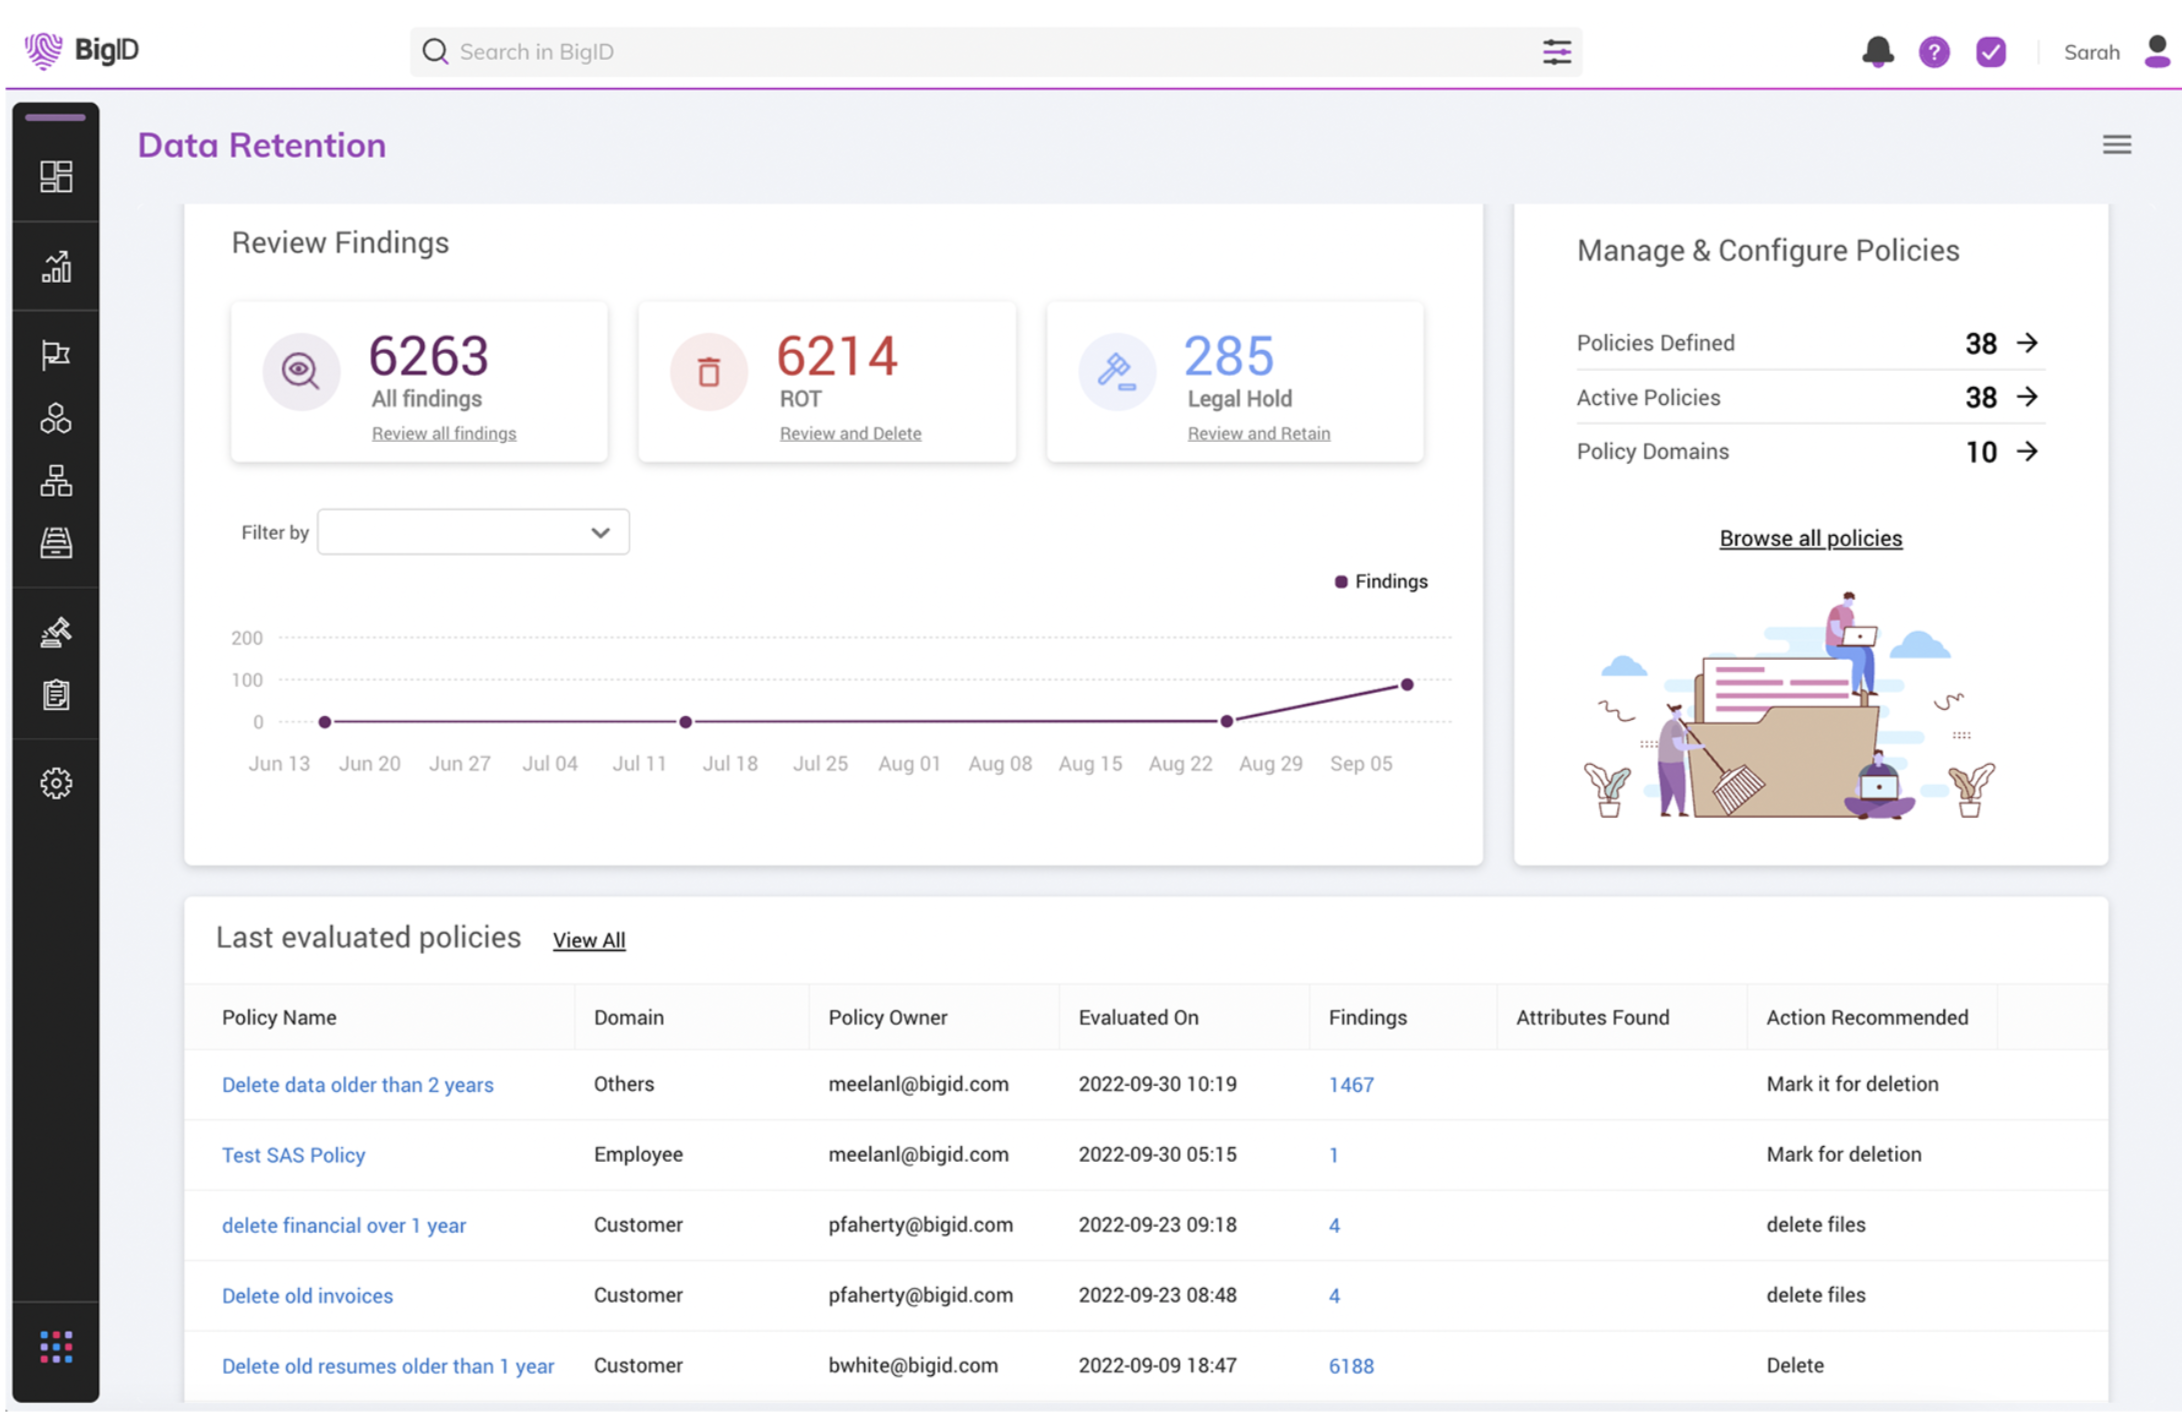Click the Sarah username text

[2091, 52]
